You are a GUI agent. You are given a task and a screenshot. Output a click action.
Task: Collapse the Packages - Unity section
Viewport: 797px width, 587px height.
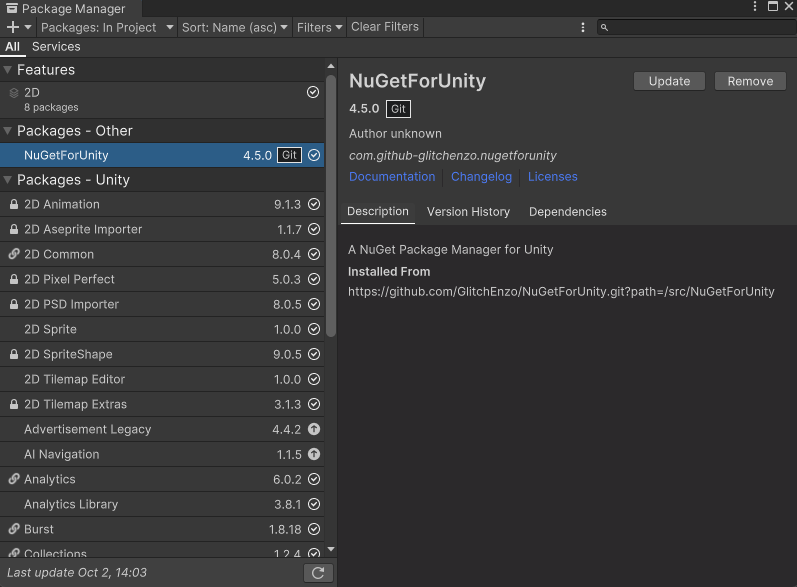coord(8,180)
